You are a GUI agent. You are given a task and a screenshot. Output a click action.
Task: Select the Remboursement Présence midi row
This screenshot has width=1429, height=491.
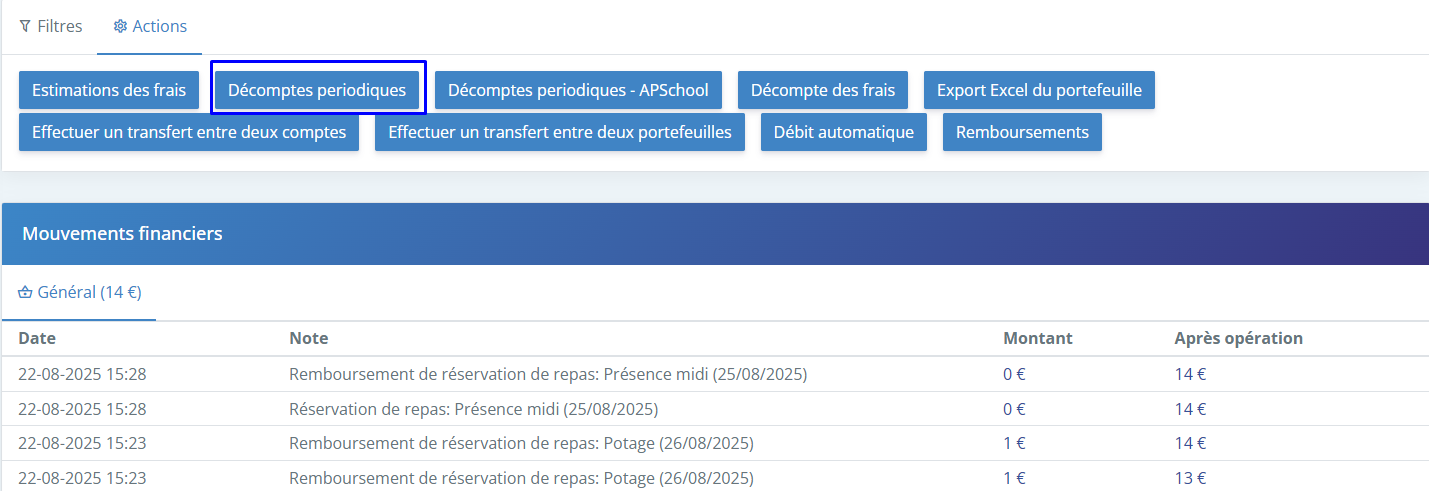pyautogui.click(x=547, y=375)
